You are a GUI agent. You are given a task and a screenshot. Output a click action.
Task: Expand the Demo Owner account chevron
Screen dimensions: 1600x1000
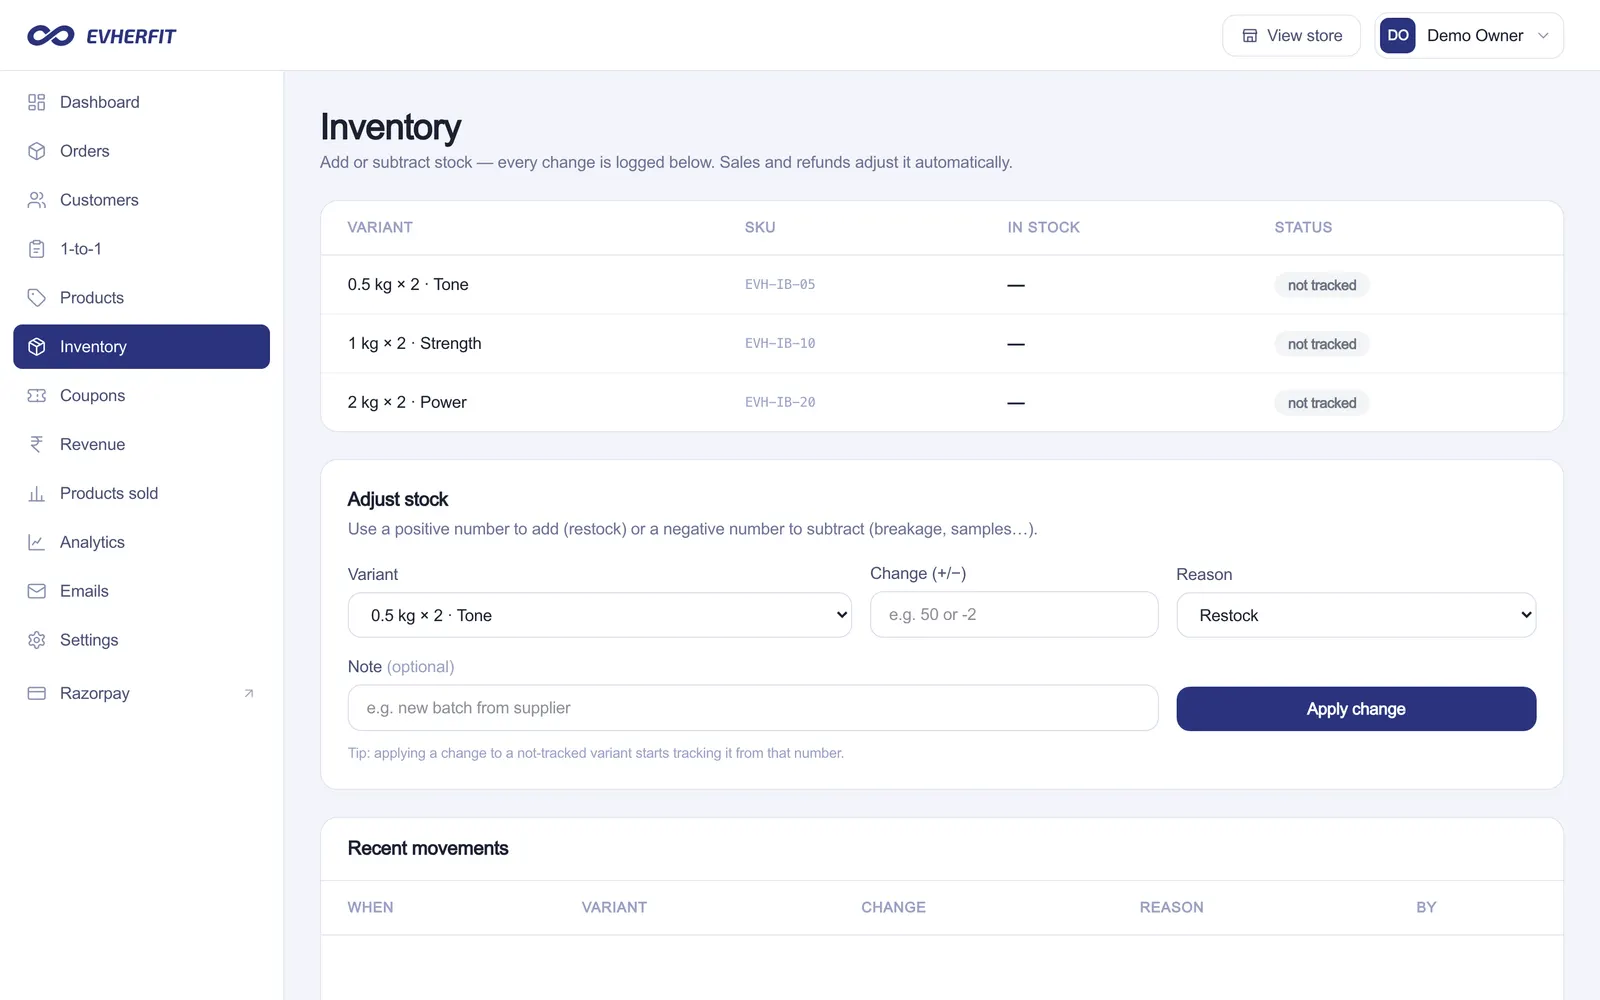coord(1543,36)
